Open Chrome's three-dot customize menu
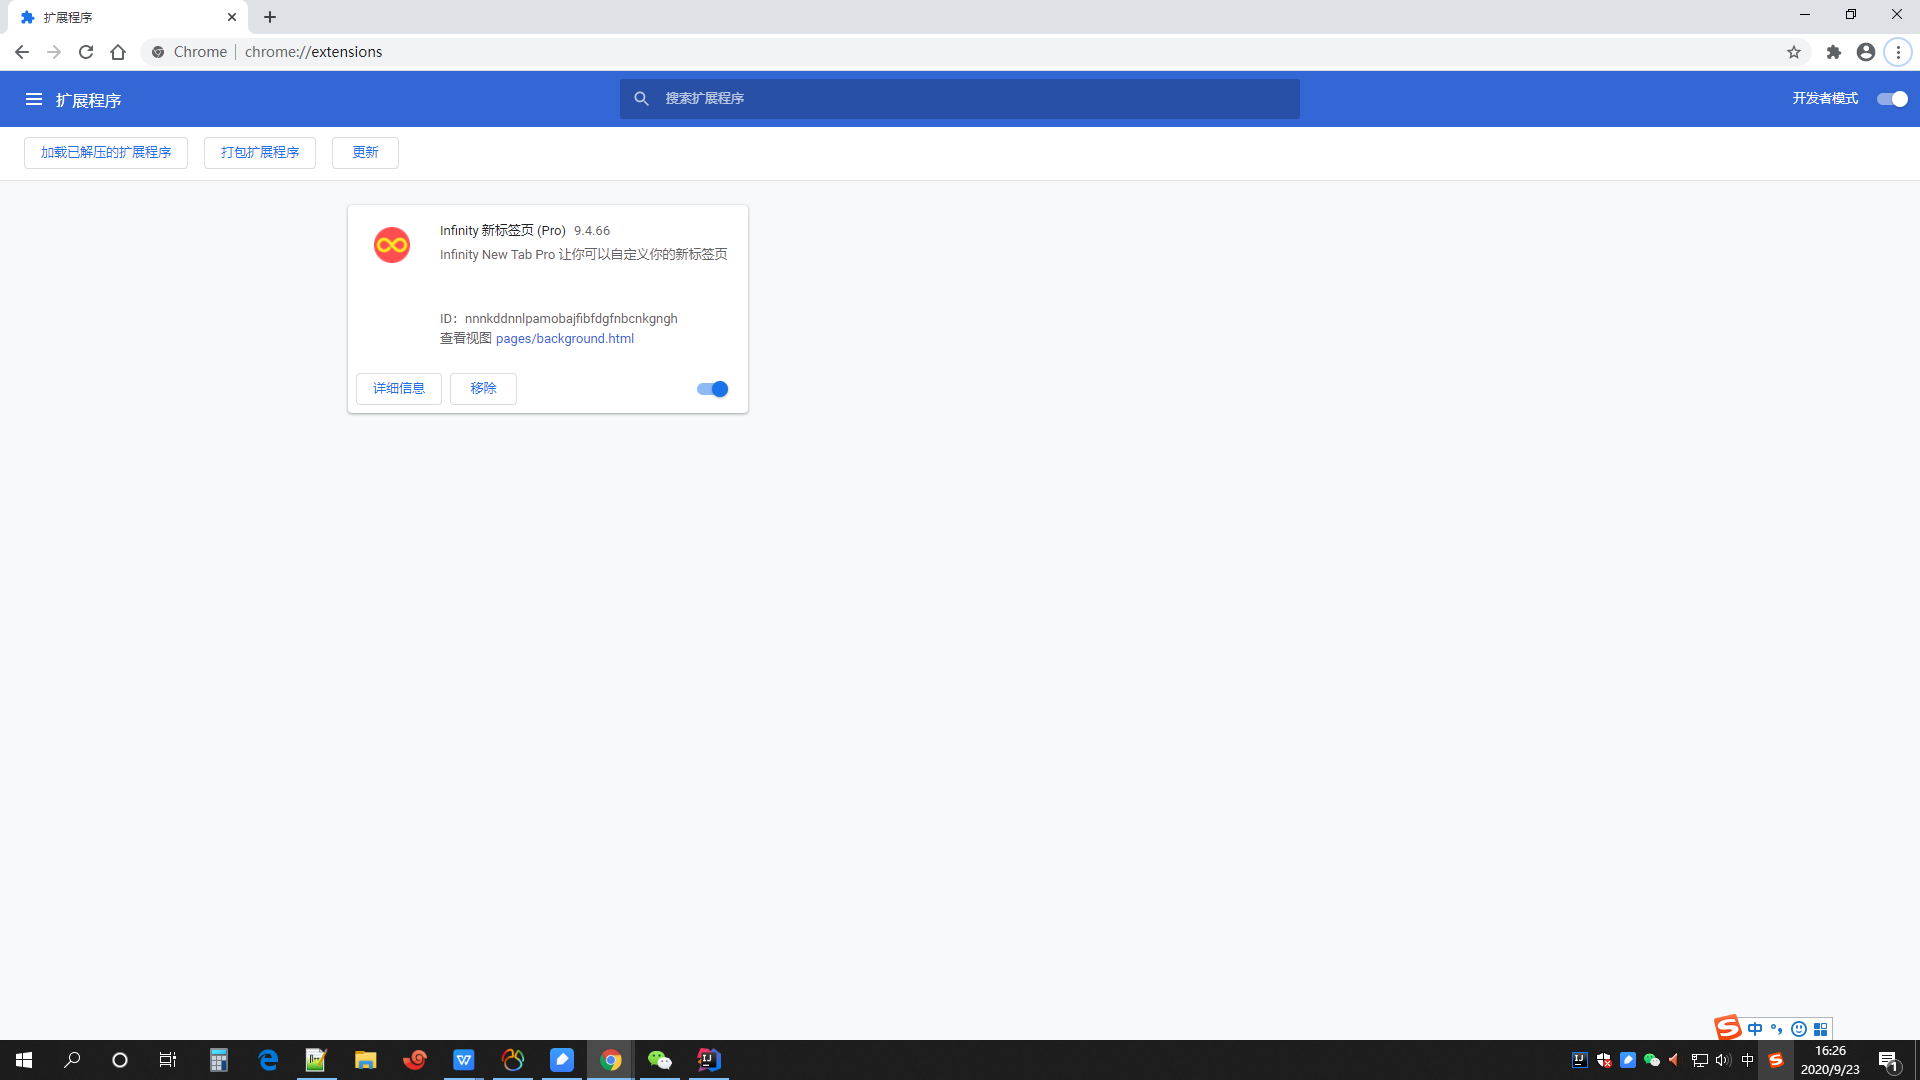The image size is (1920, 1080). (1898, 52)
